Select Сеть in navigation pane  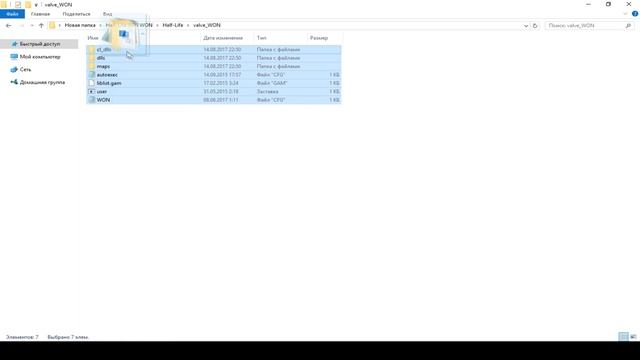[x=25, y=69]
